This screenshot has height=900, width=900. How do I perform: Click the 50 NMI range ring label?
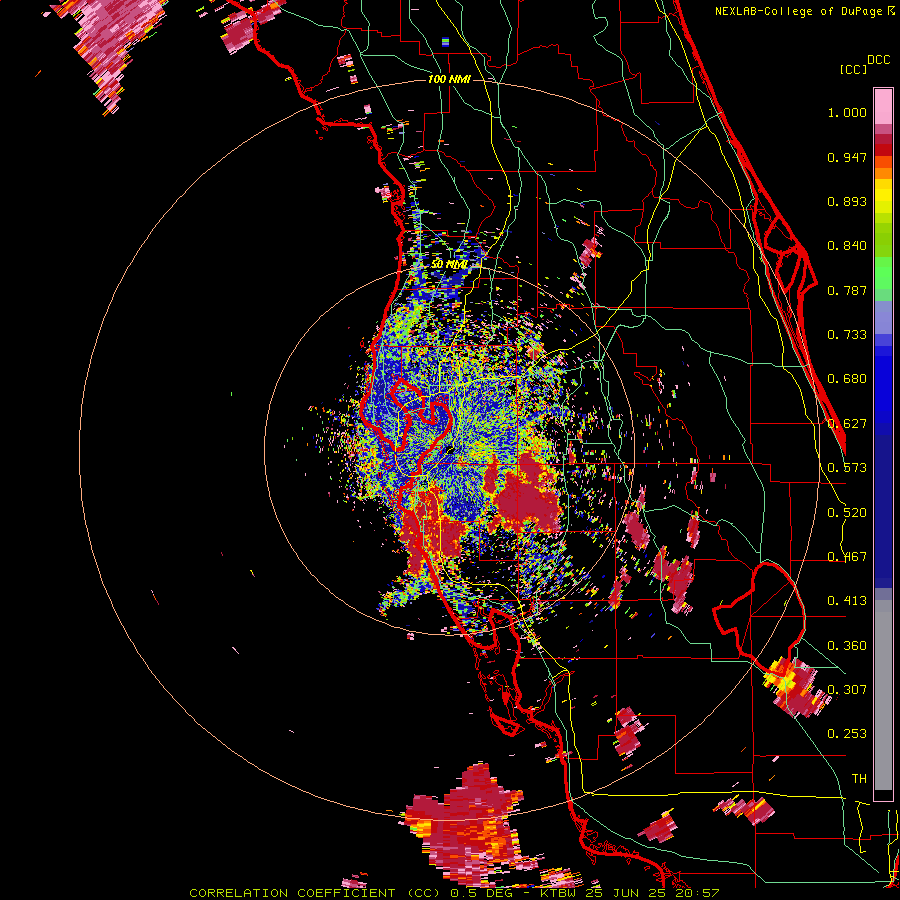point(449,264)
